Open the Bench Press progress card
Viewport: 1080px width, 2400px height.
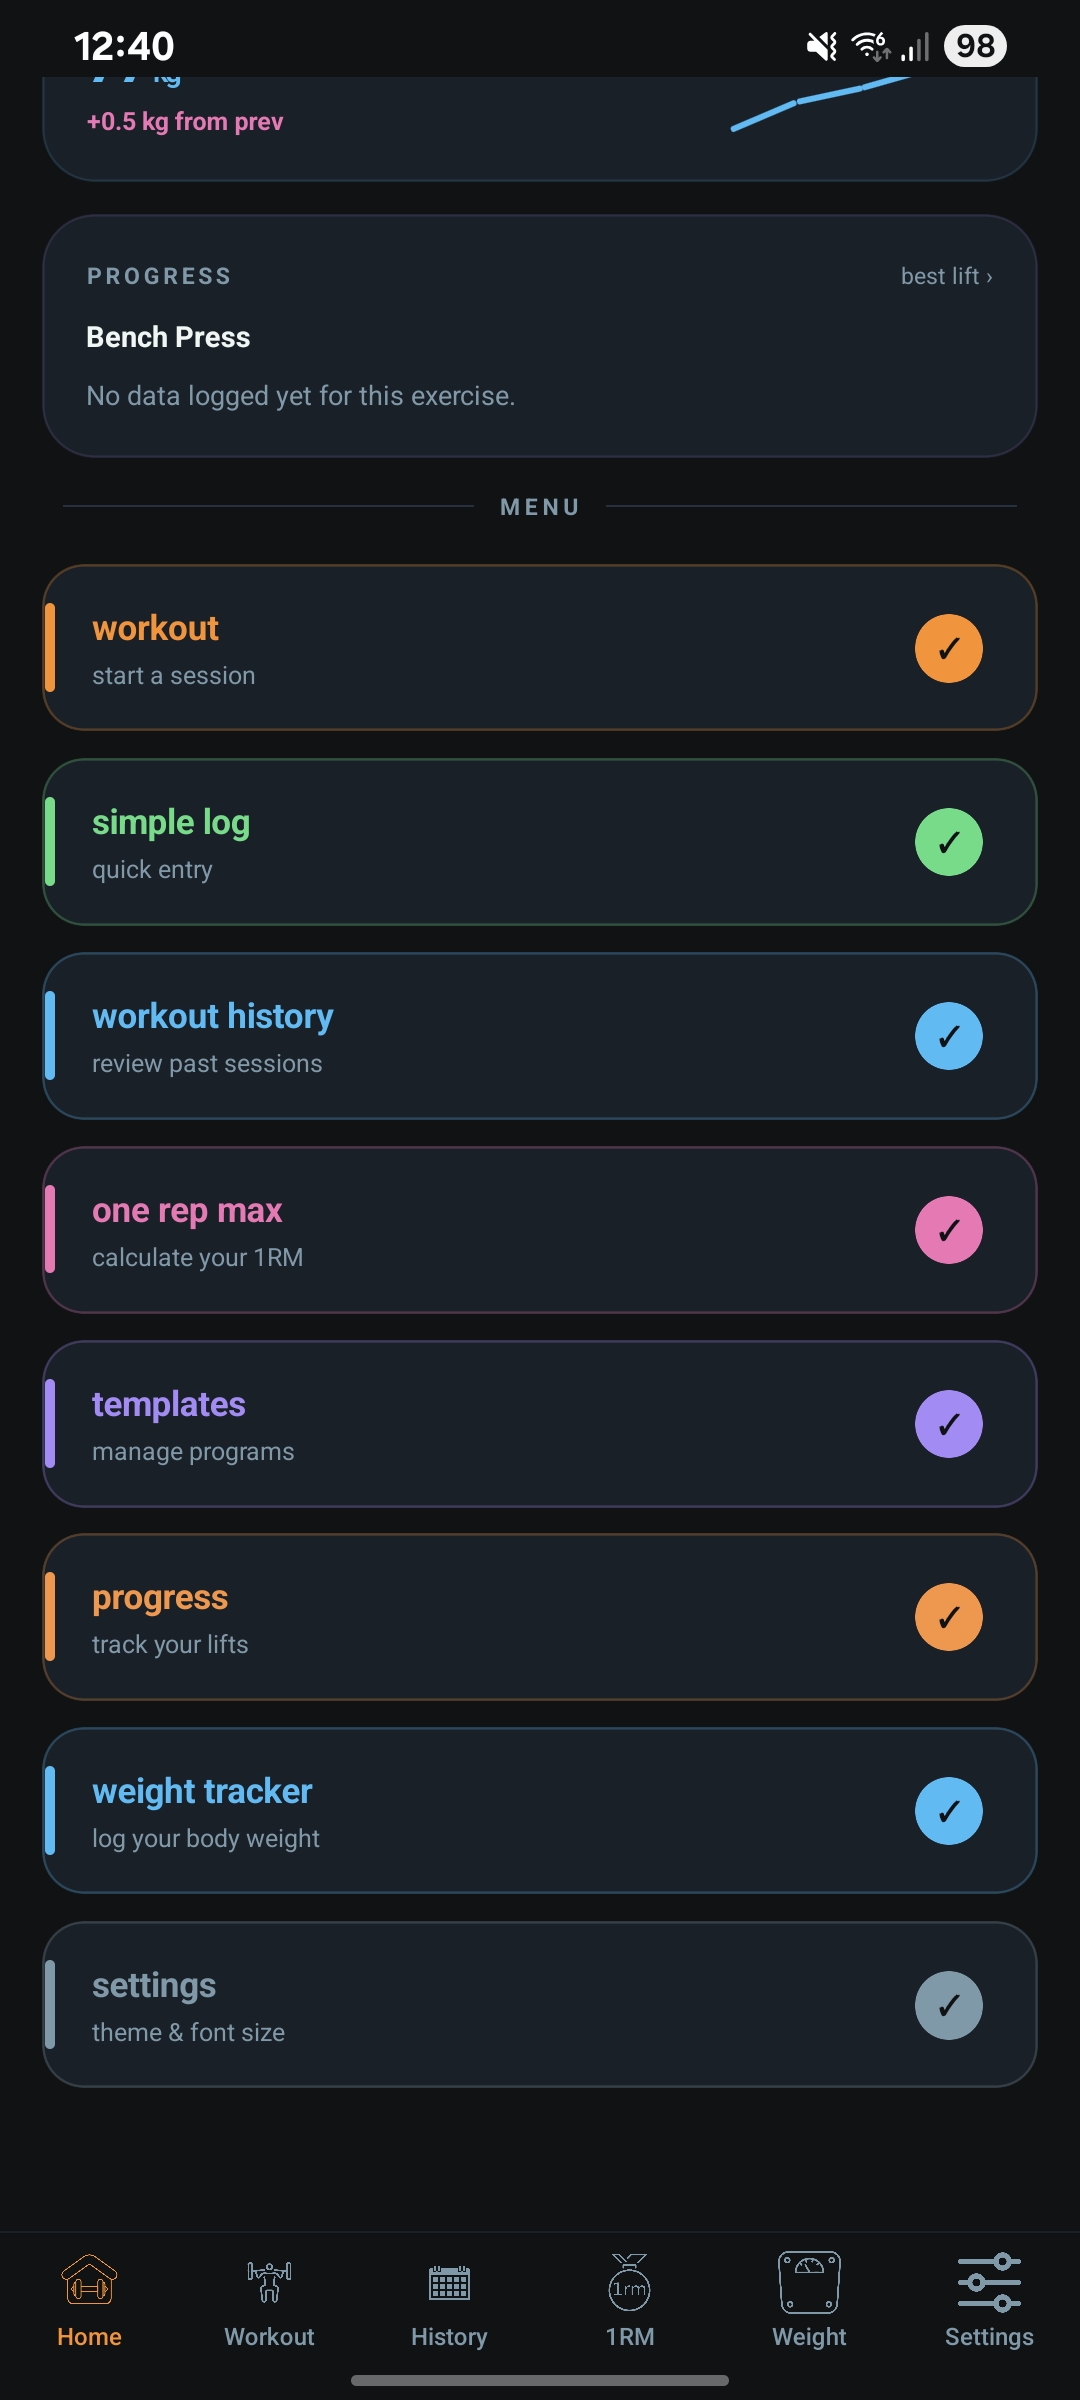point(540,337)
